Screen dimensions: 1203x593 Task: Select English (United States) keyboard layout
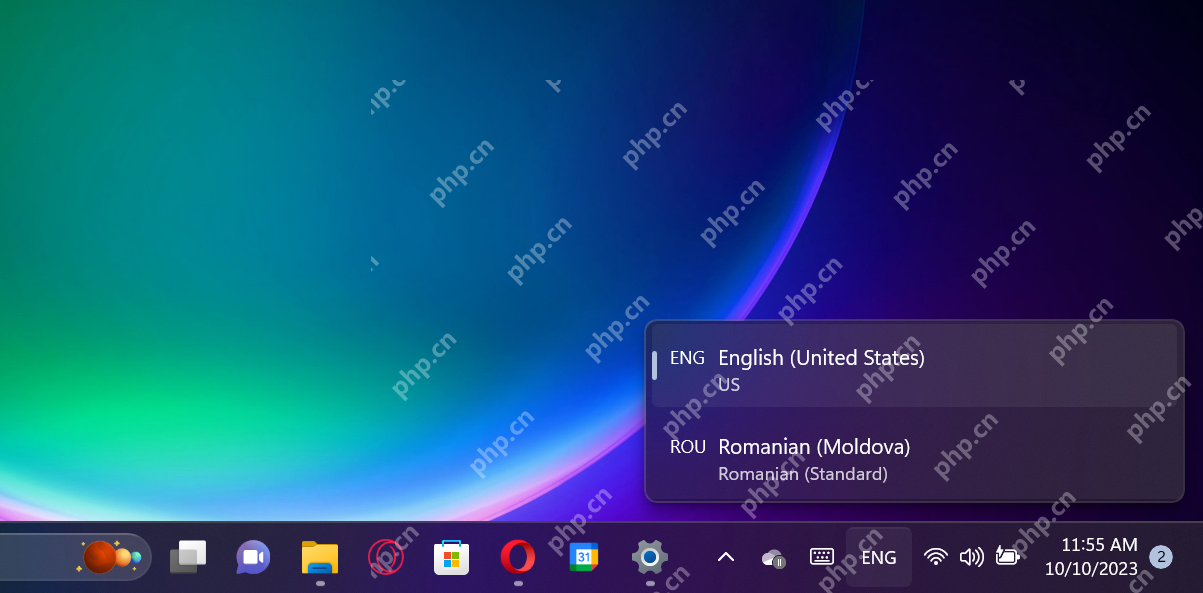click(x=914, y=366)
